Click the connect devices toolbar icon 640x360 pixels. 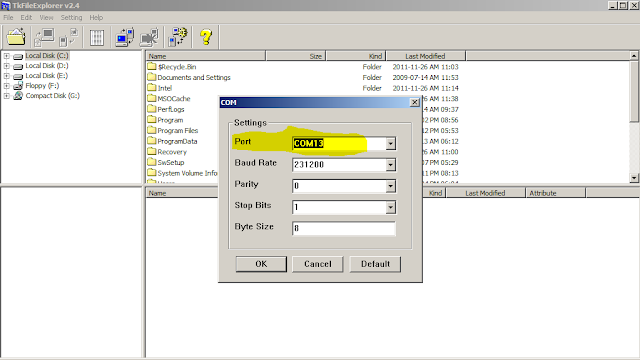tap(44, 37)
